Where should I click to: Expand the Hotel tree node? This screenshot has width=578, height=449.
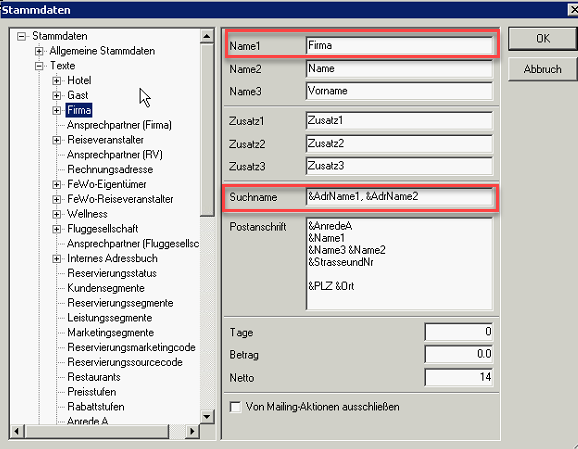coord(56,80)
